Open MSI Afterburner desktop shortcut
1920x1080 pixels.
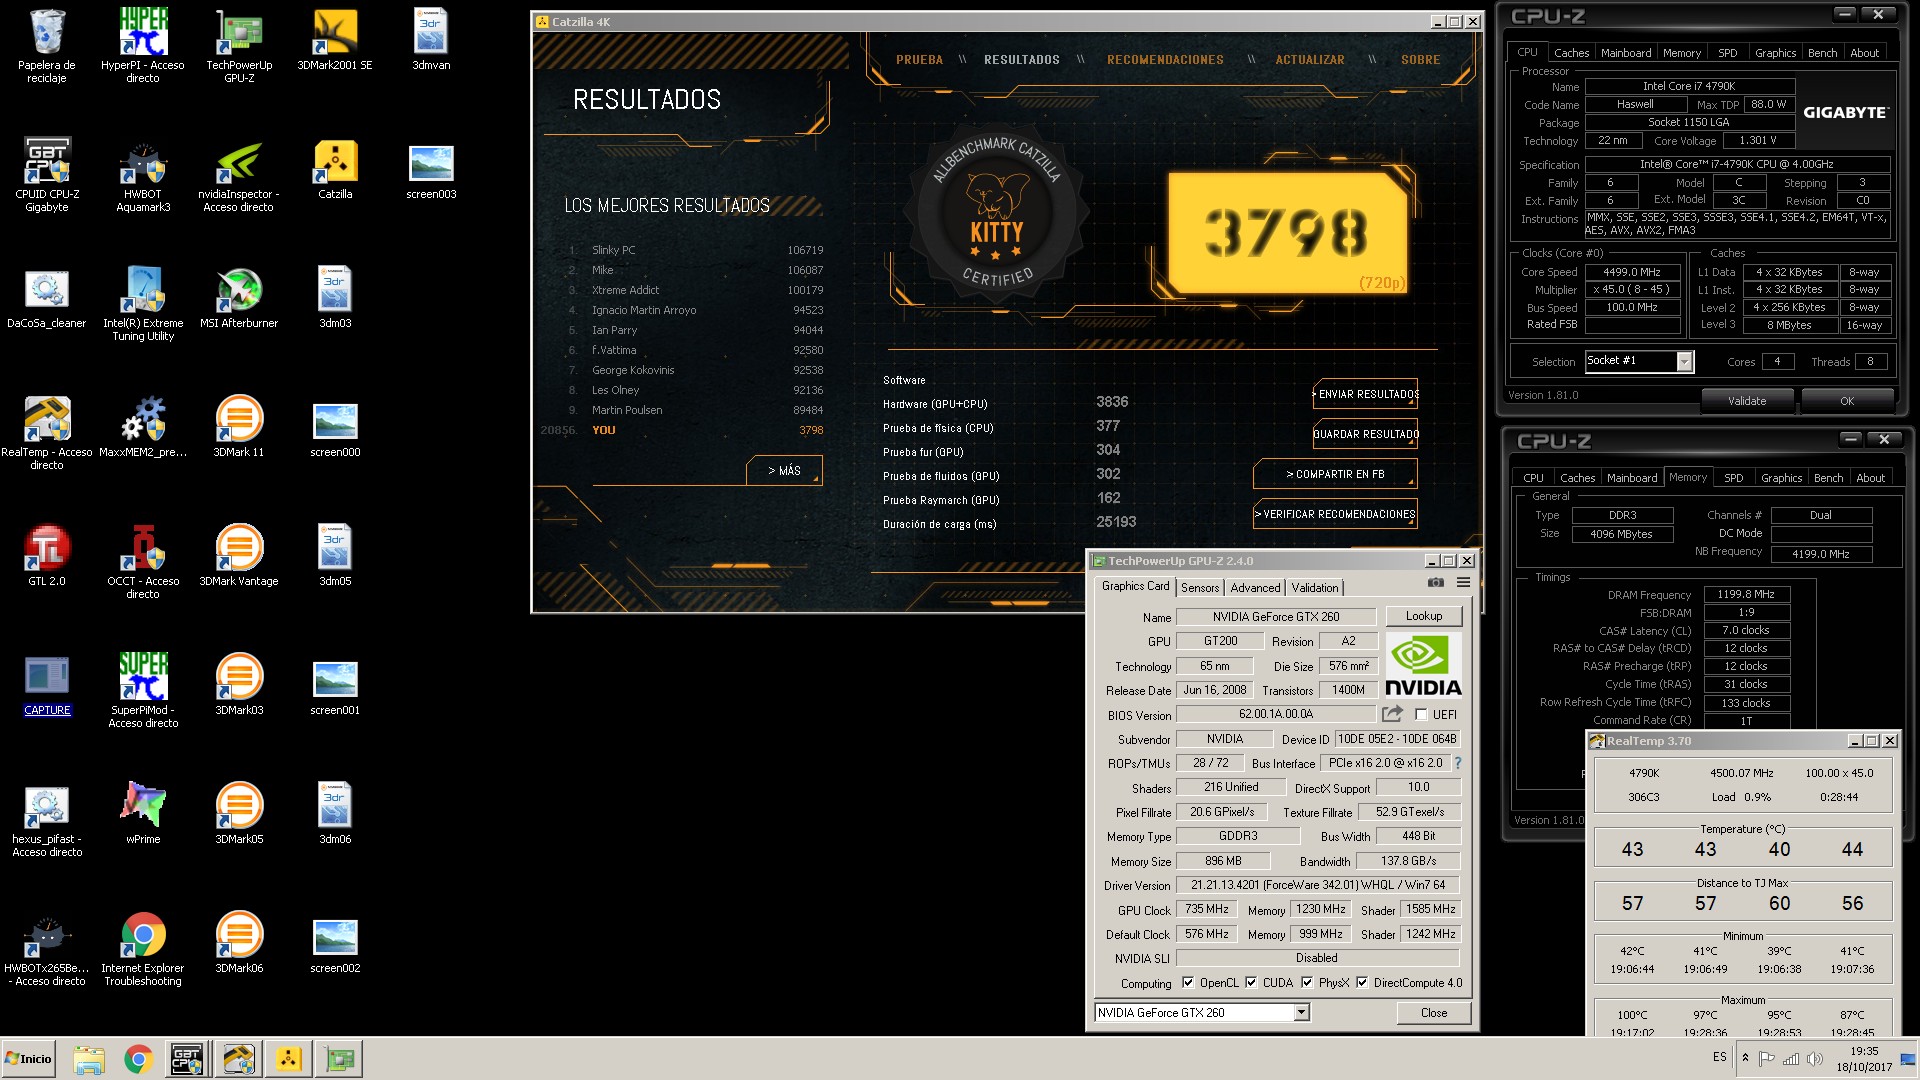click(x=239, y=298)
